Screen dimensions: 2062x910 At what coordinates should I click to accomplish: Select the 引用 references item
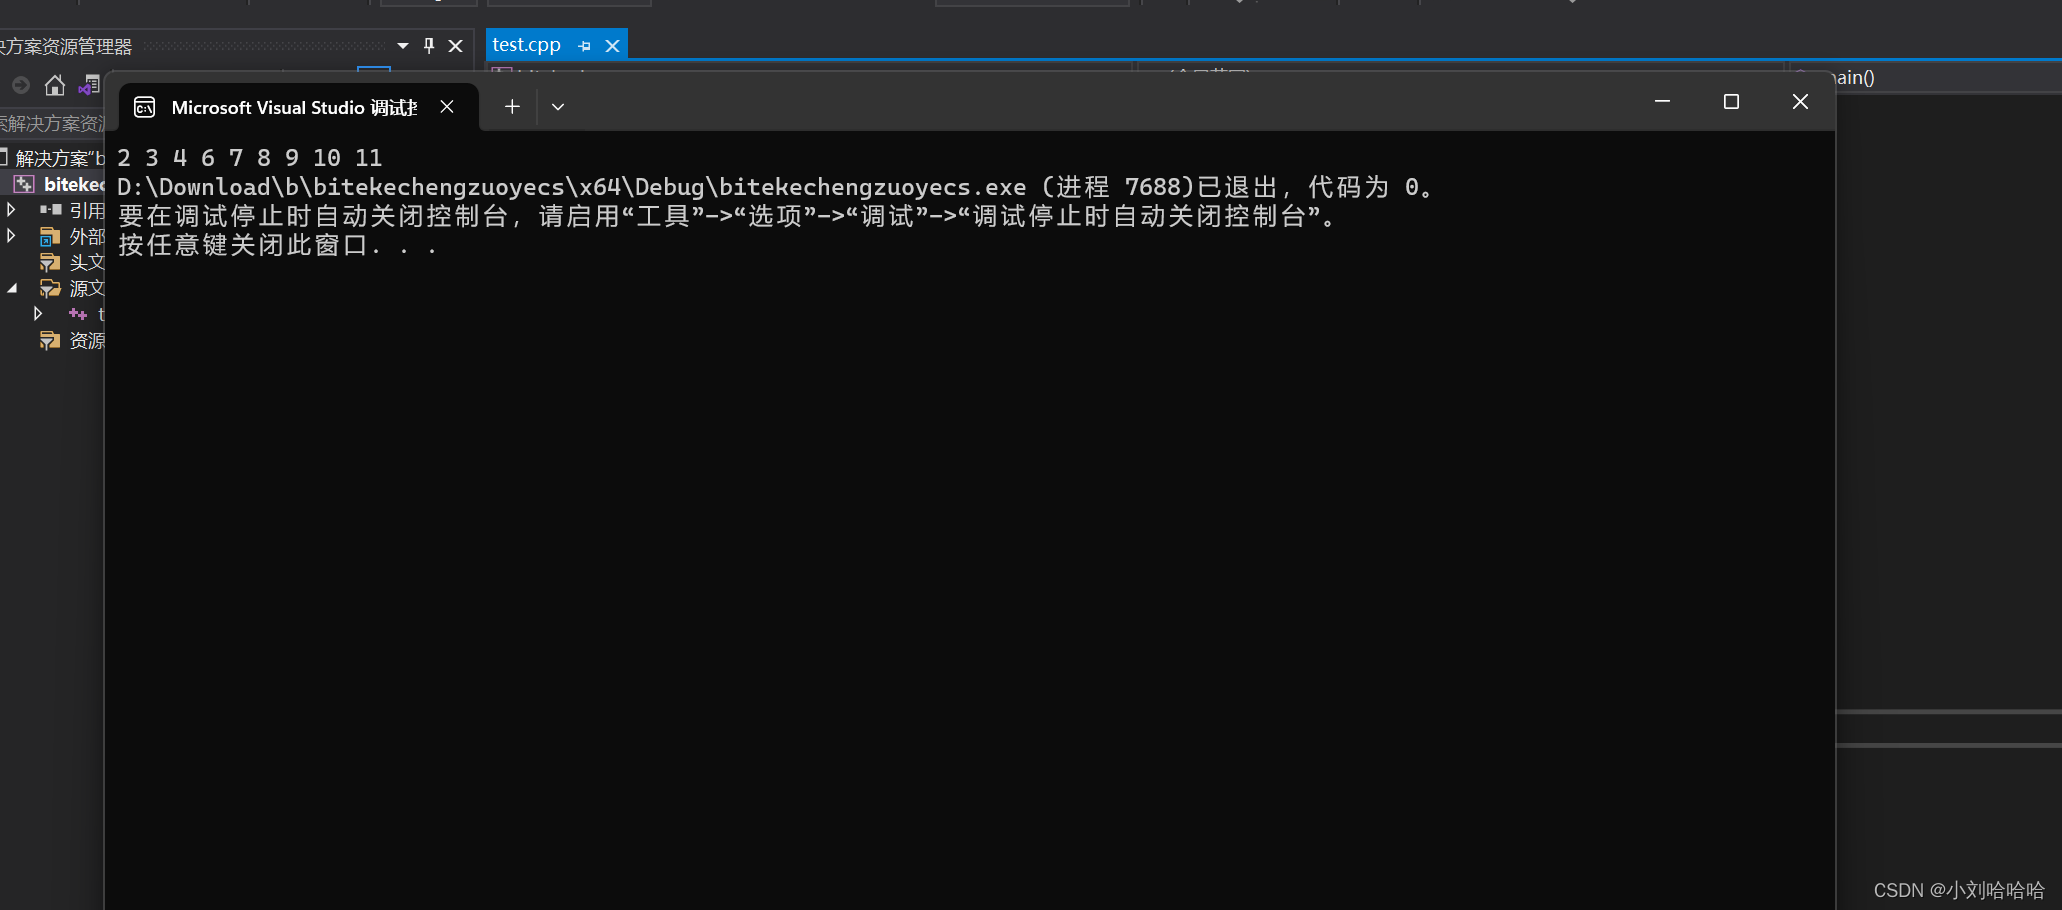coord(87,210)
